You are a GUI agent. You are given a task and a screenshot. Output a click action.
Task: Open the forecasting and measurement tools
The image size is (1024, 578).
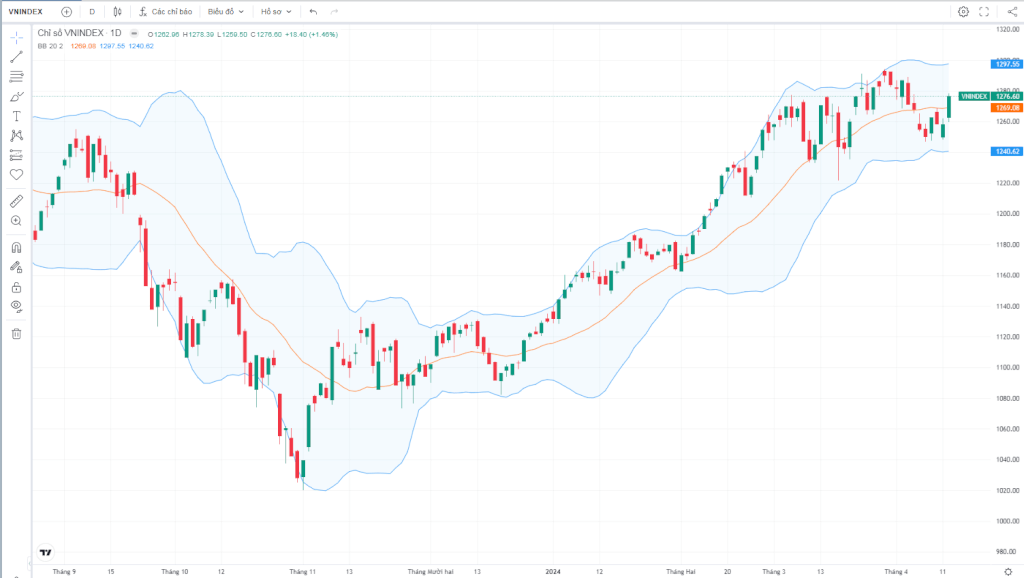(x=16, y=155)
